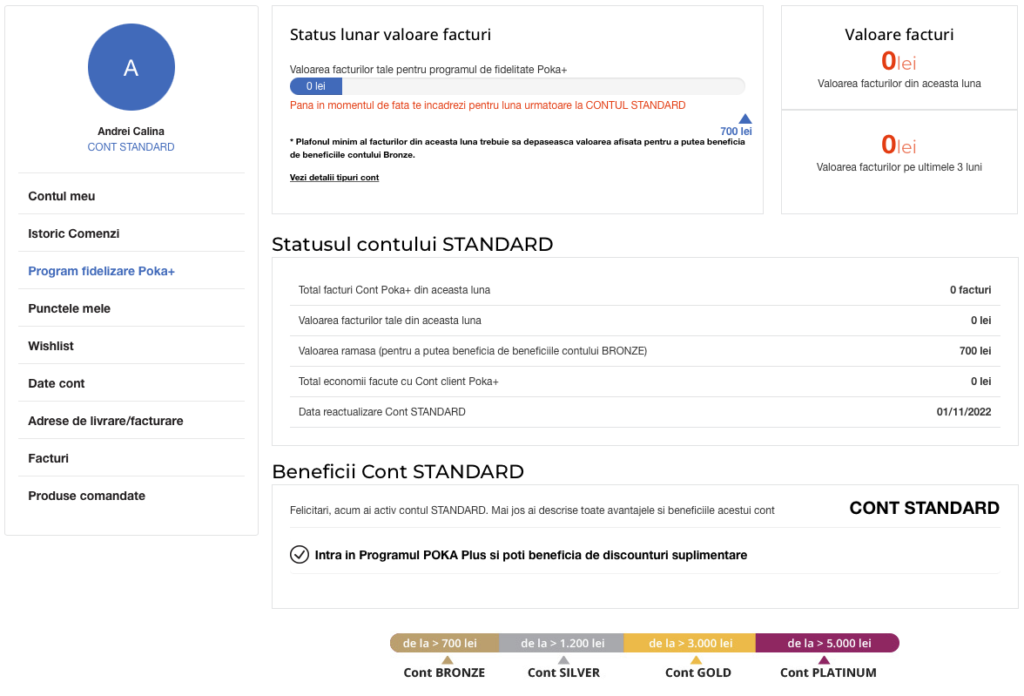Click the 'Valoare facturi' card heading

pos(899,35)
